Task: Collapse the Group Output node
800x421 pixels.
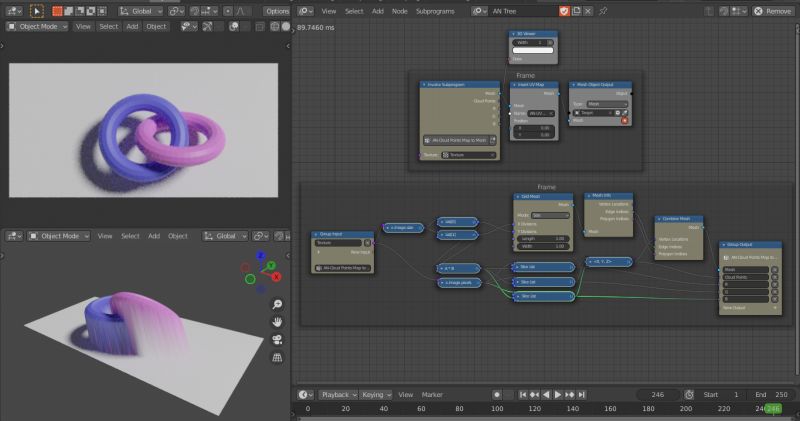Action: 723,244
